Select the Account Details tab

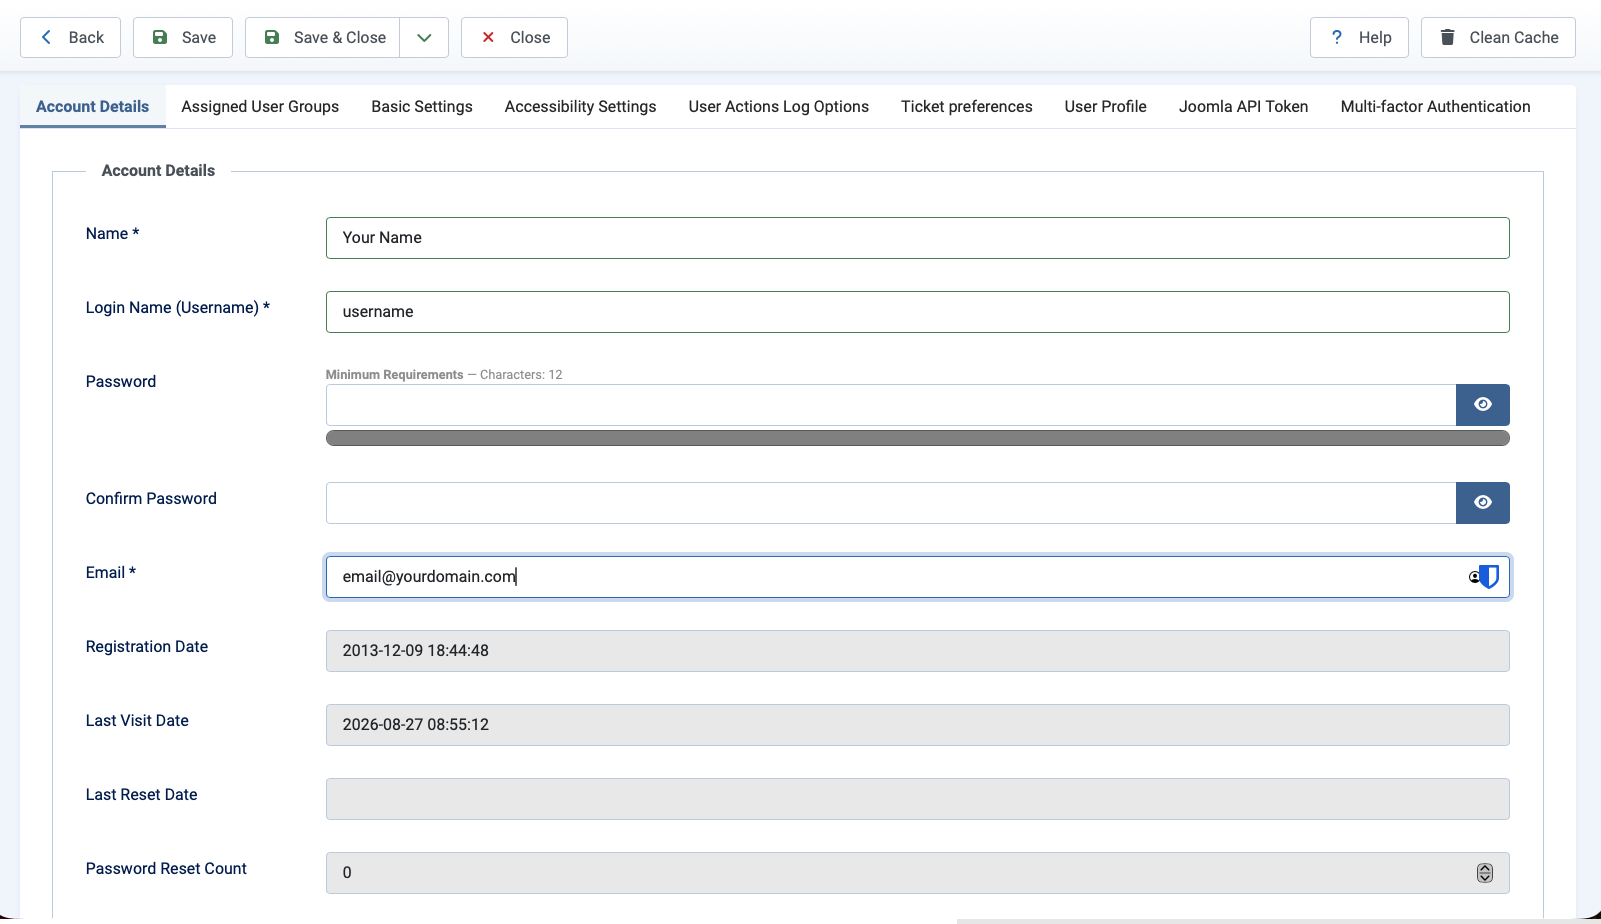click(x=92, y=106)
